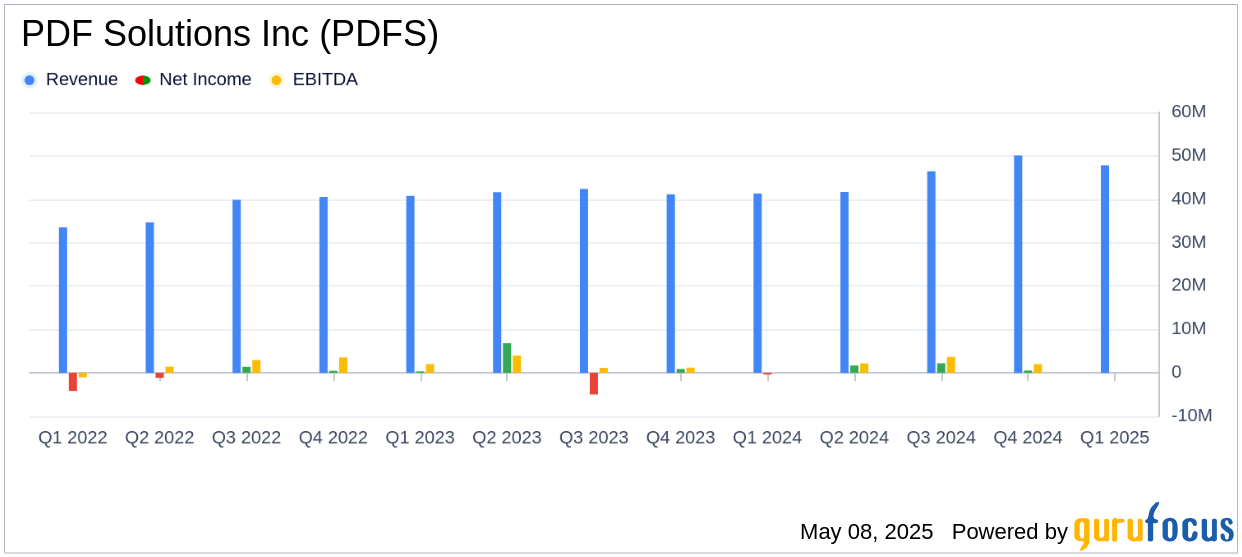Click the Q2 2024 revenue bar
Viewport: 1242px width, 557px height.
[845, 282]
